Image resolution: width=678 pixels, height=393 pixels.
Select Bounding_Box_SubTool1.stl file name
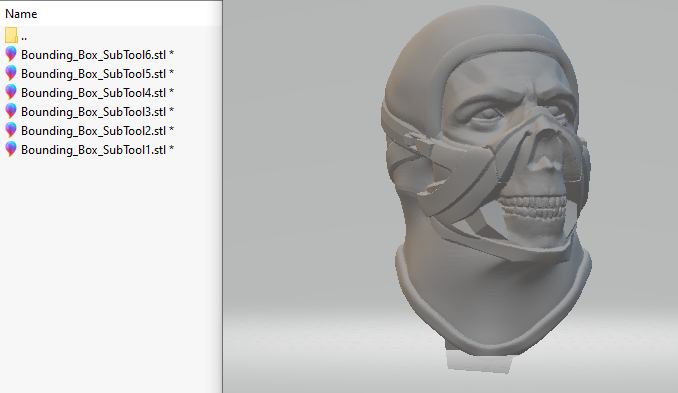click(97, 150)
